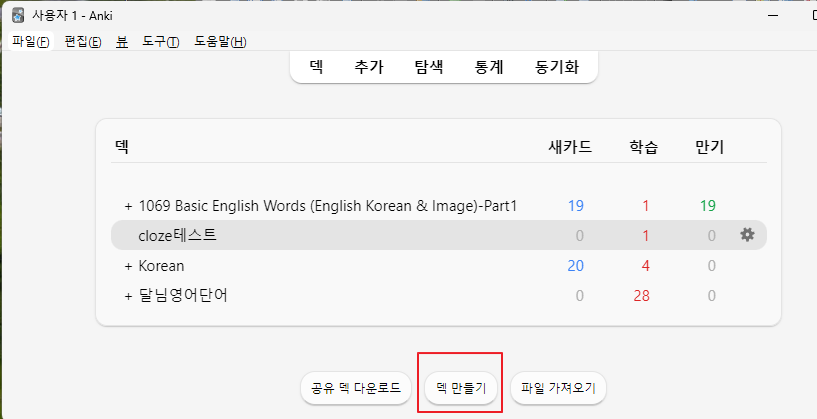817x419 pixels.
Task: Click the 공유 덱 다운로드 button
Action: (356, 388)
